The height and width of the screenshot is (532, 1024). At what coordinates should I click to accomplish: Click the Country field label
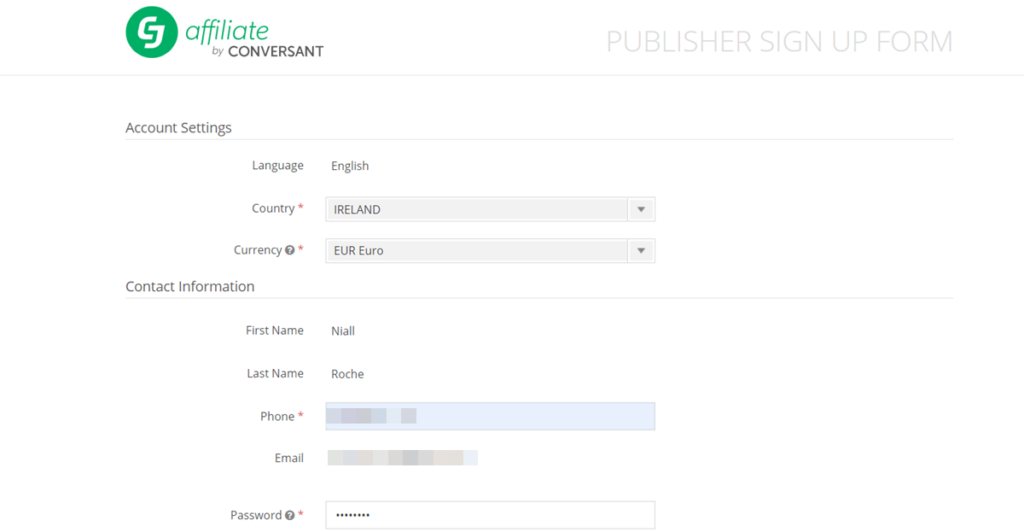pyautogui.click(x=273, y=209)
